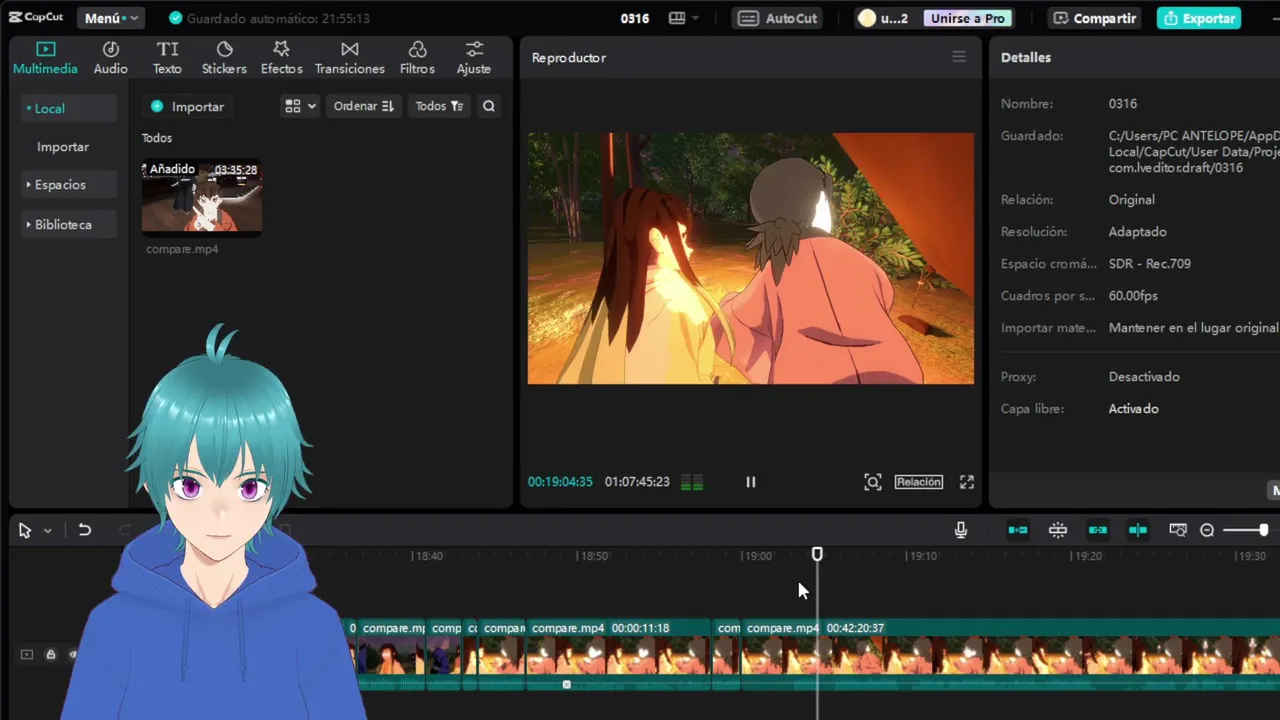Click the track cover icon left of lock
This screenshot has width=1280, height=720.
[x=27, y=655]
